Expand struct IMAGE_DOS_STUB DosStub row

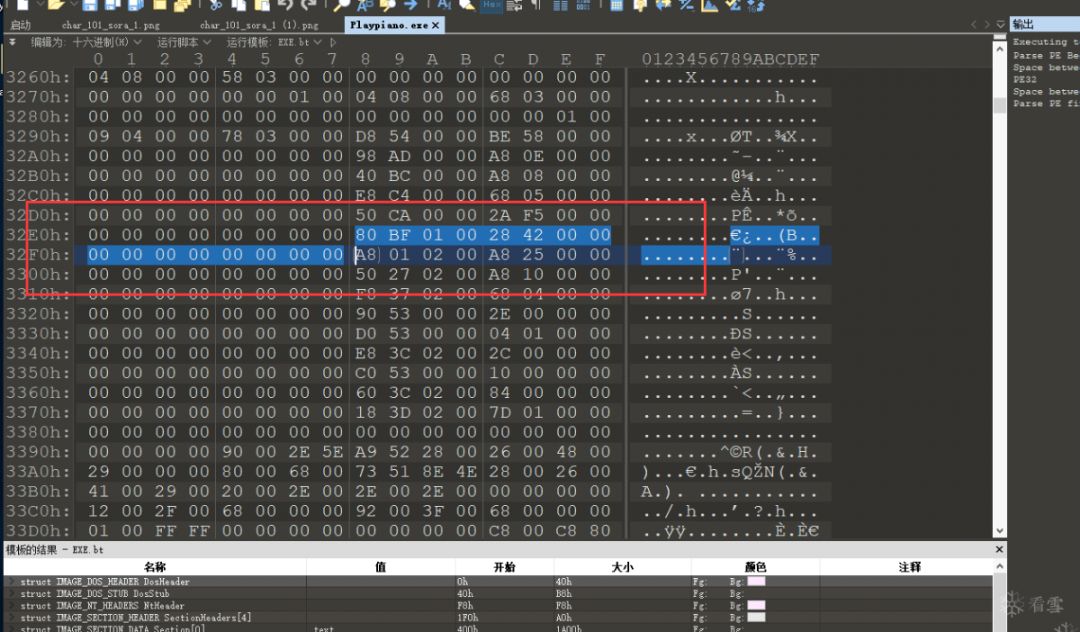pyautogui.click(x=11, y=593)
